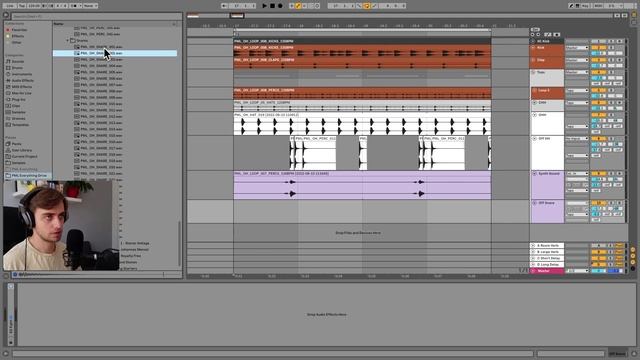Click Favorites collection red icon

pos(7,30)
